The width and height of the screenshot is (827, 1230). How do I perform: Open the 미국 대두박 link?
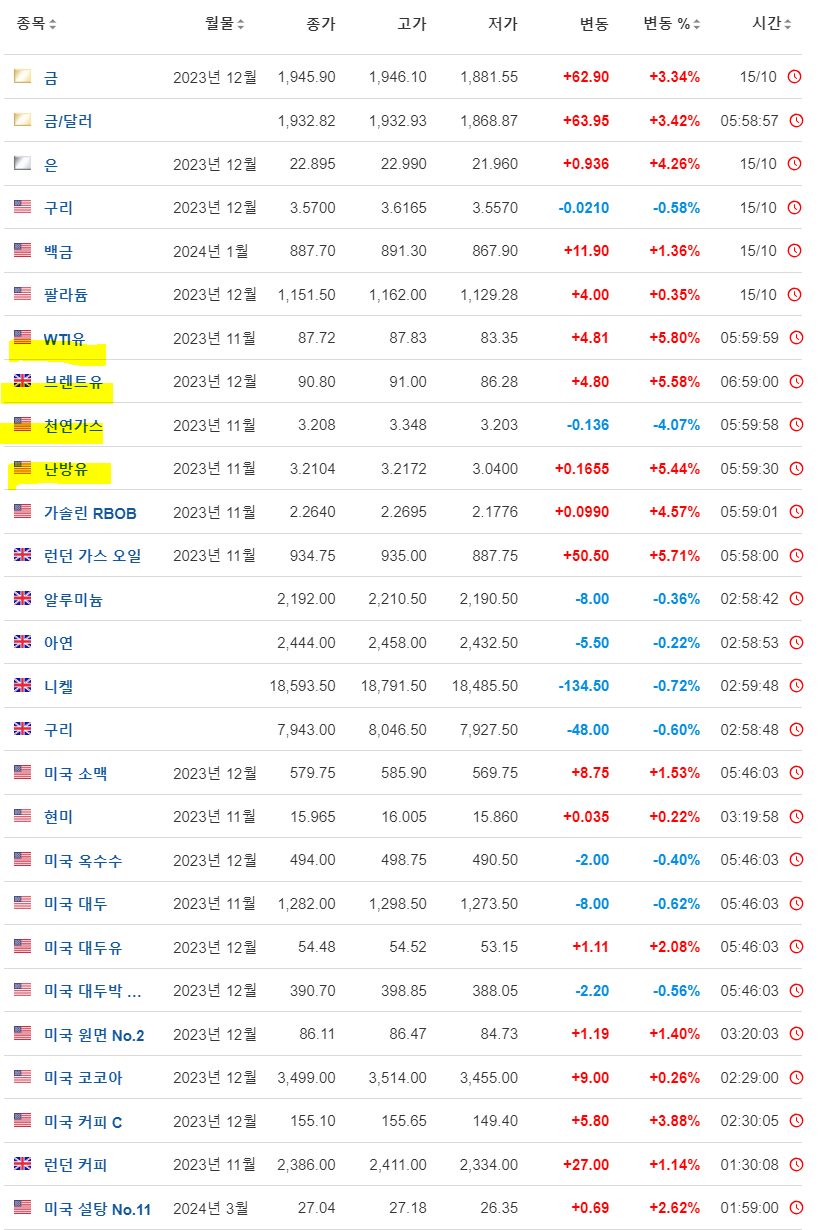pyautogui.click(x=93, y=991)
